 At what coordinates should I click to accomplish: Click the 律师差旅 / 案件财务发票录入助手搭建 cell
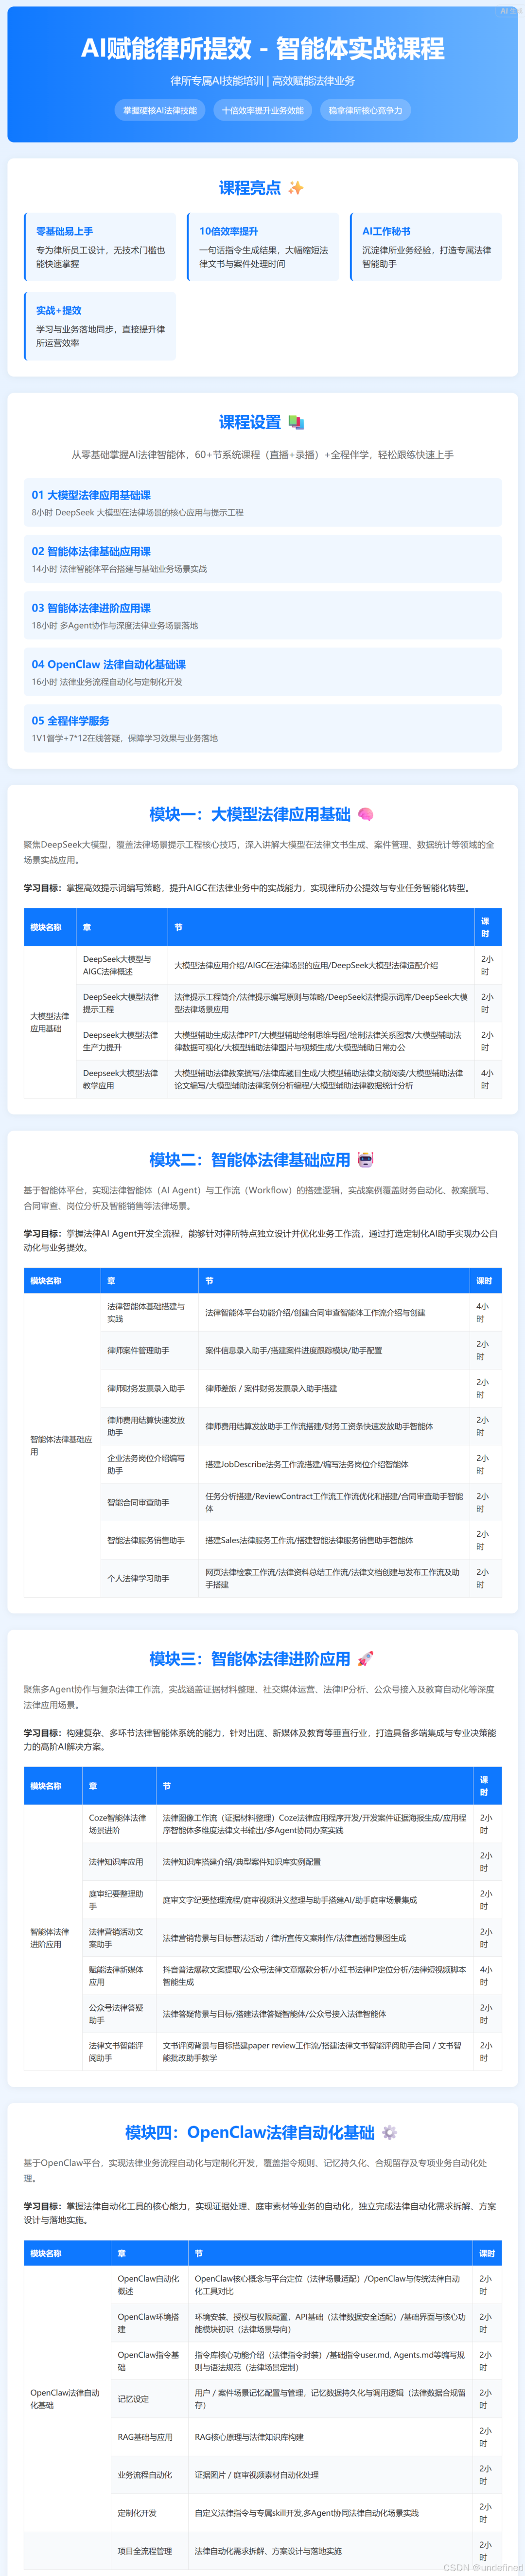(335, 1389)
